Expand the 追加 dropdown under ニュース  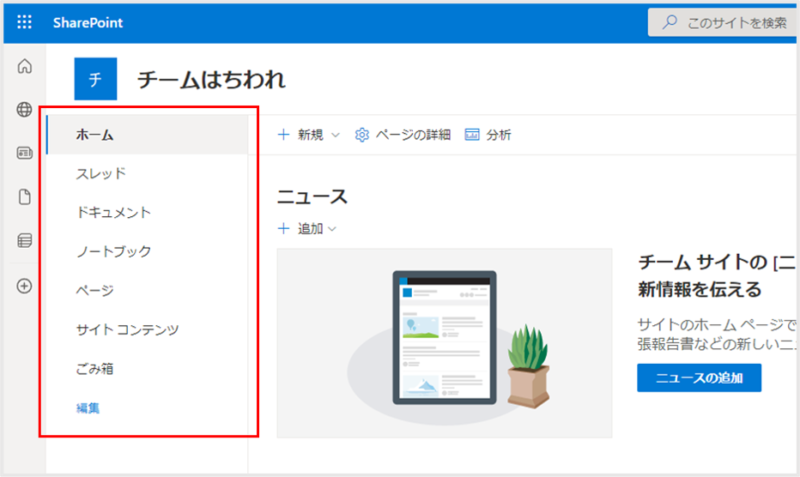point(308,229)
